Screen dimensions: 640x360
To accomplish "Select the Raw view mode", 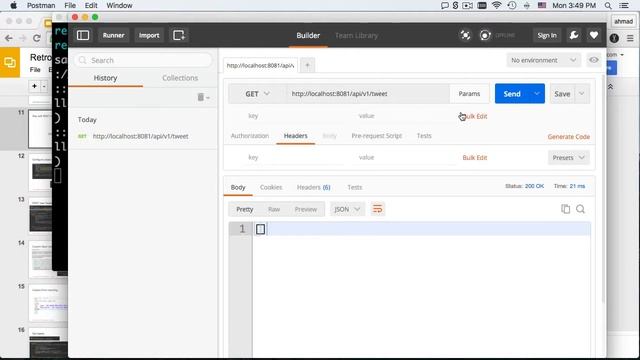I will pyautogui.click(x=274, y=209).
